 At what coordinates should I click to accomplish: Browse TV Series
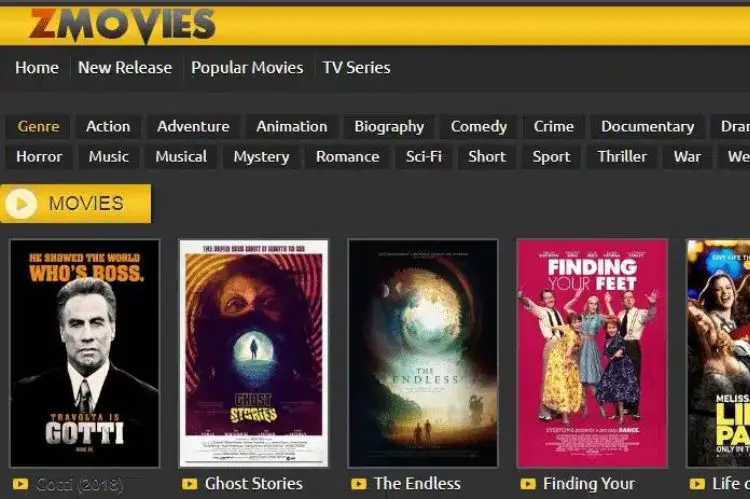click(x=356, y=67)
